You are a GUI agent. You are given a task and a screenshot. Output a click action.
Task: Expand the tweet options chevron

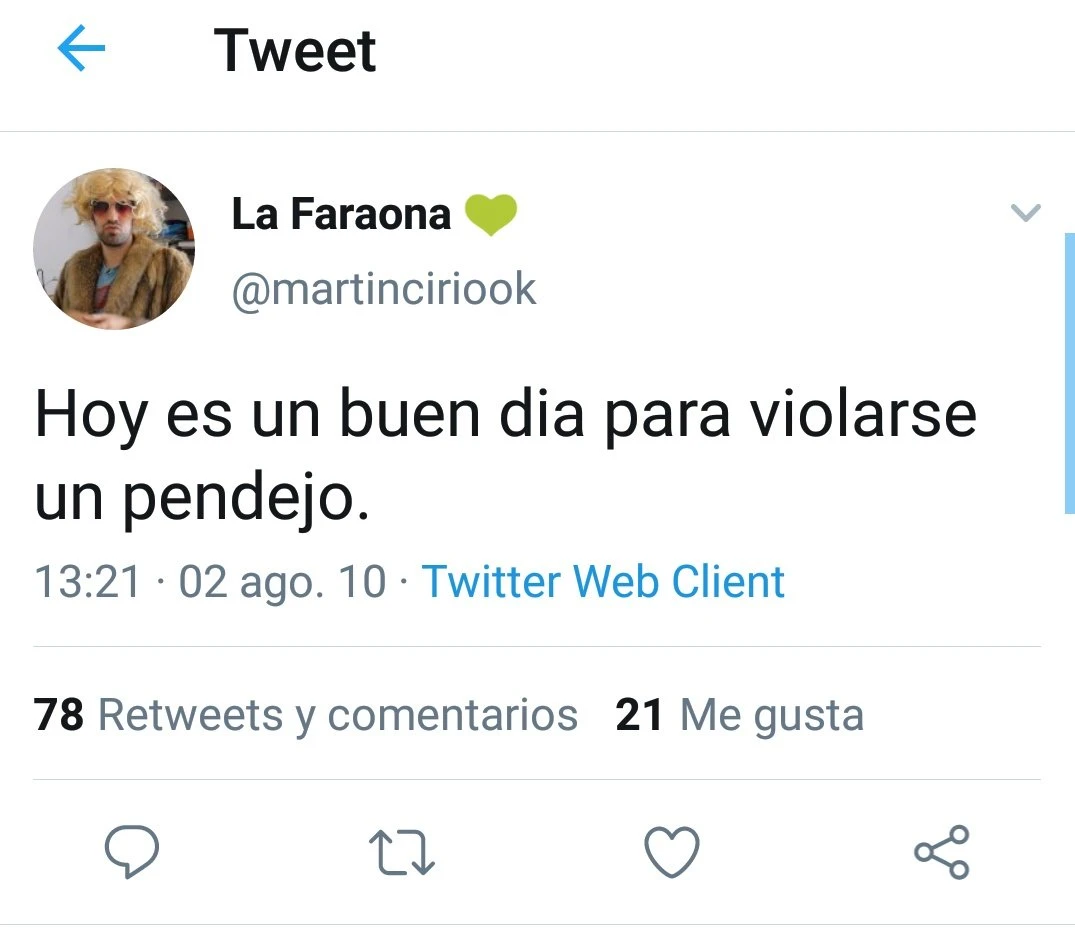(x=1026, y=212)
